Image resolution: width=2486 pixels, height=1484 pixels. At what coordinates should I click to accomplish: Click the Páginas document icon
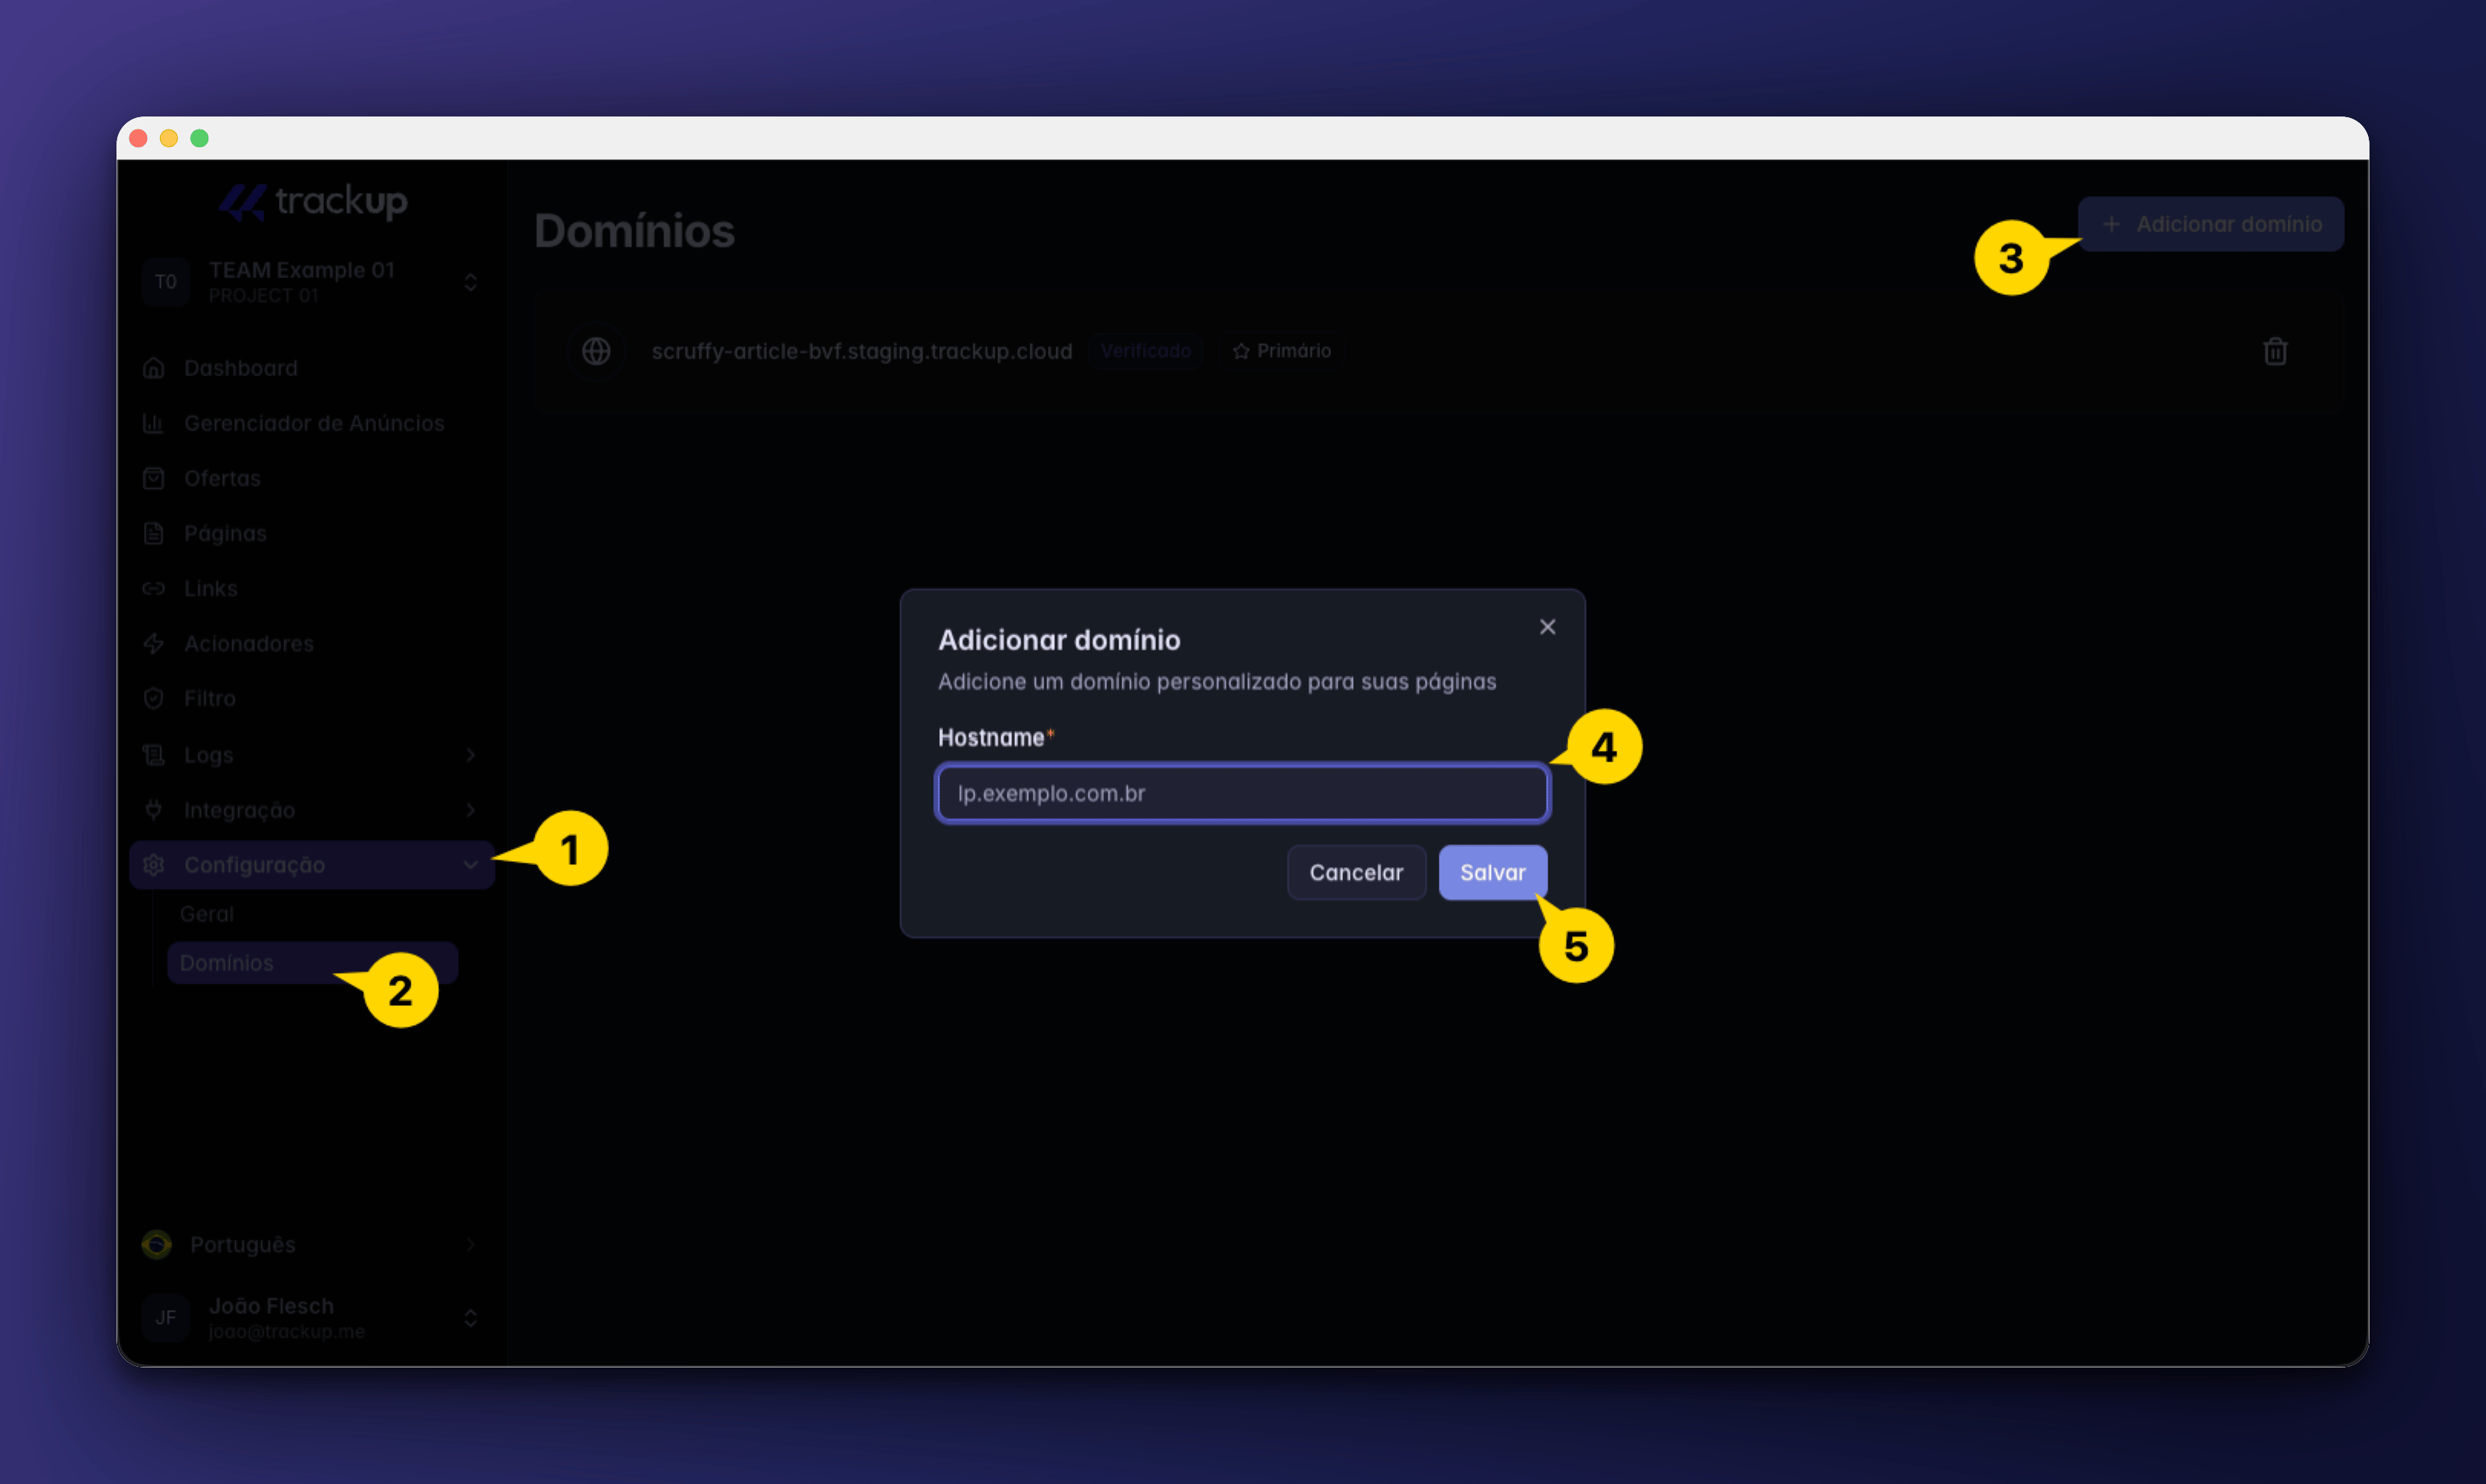(x=153, y=533)
